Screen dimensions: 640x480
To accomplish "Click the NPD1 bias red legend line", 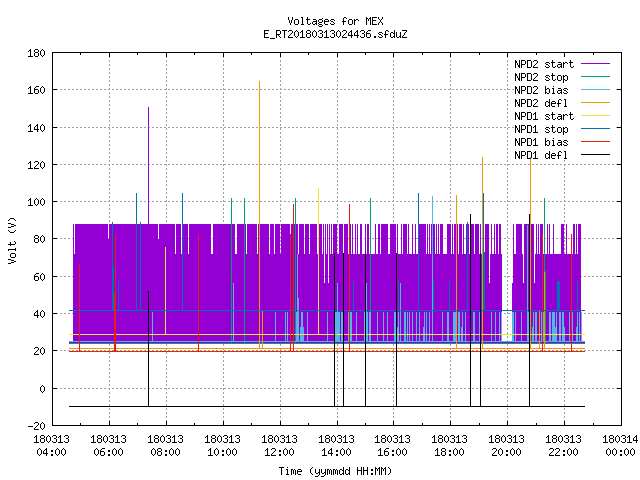I will click(x=595, y=142).
